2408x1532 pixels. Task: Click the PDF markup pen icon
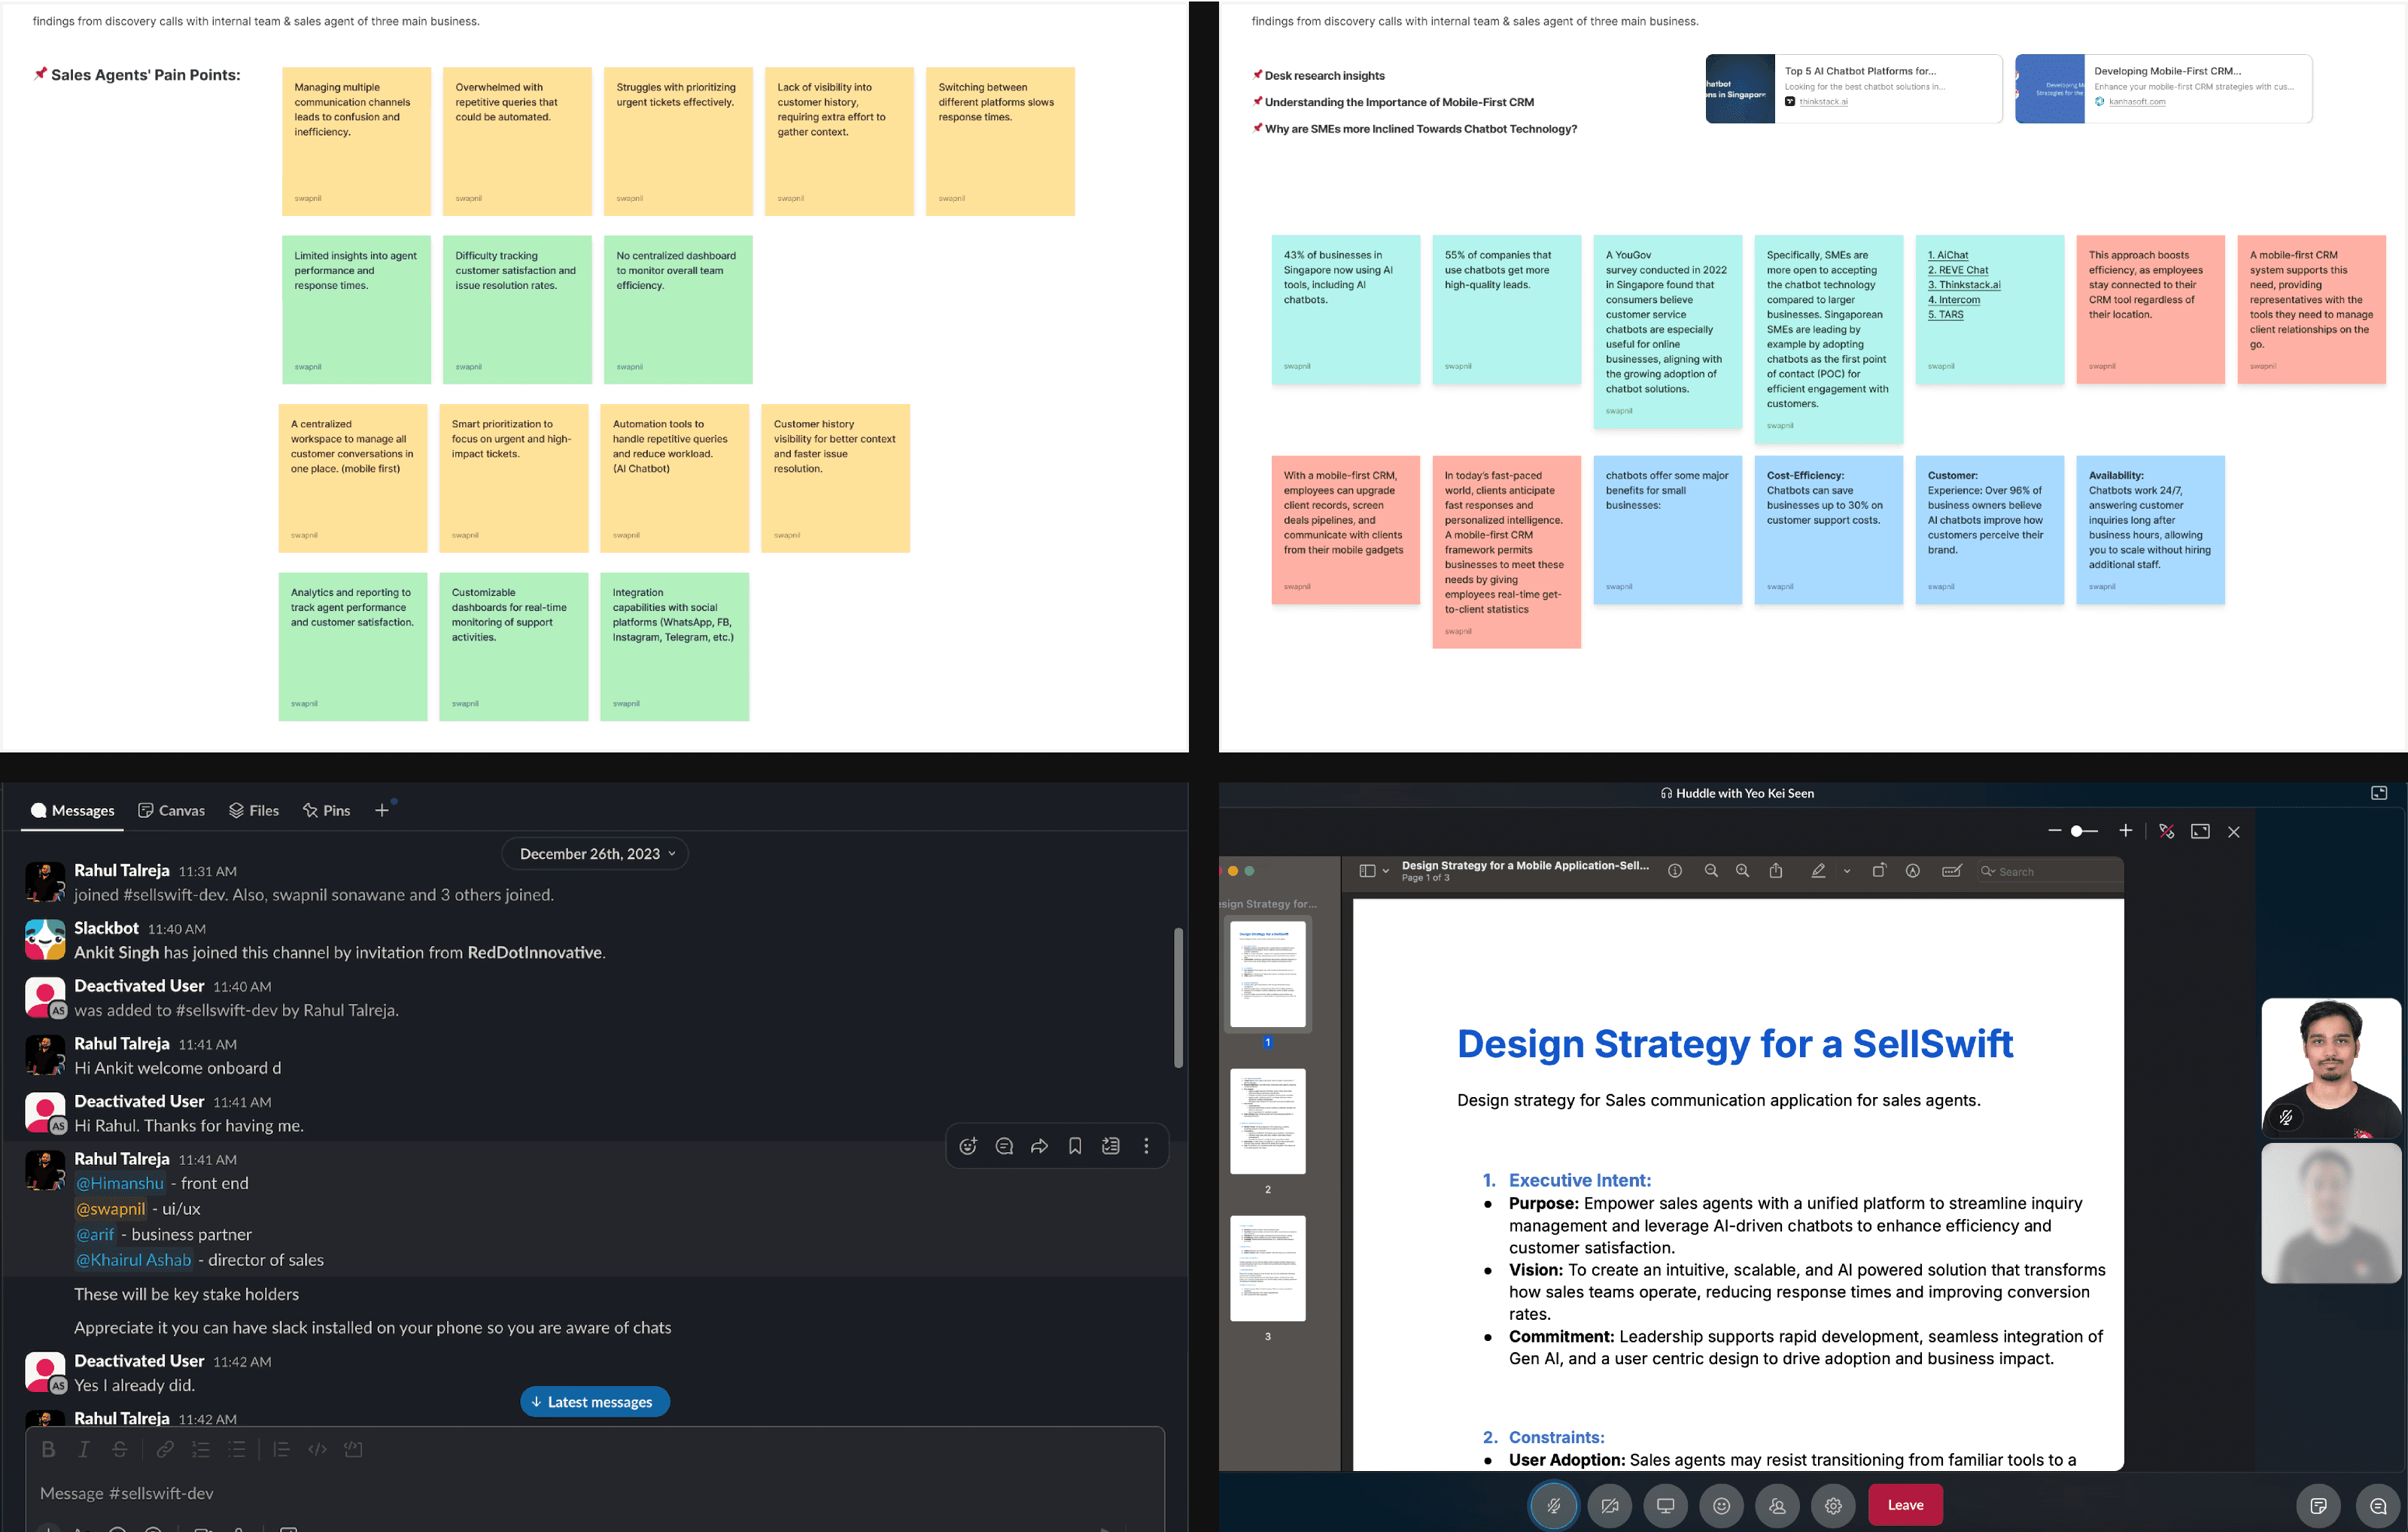(1818, 871)
